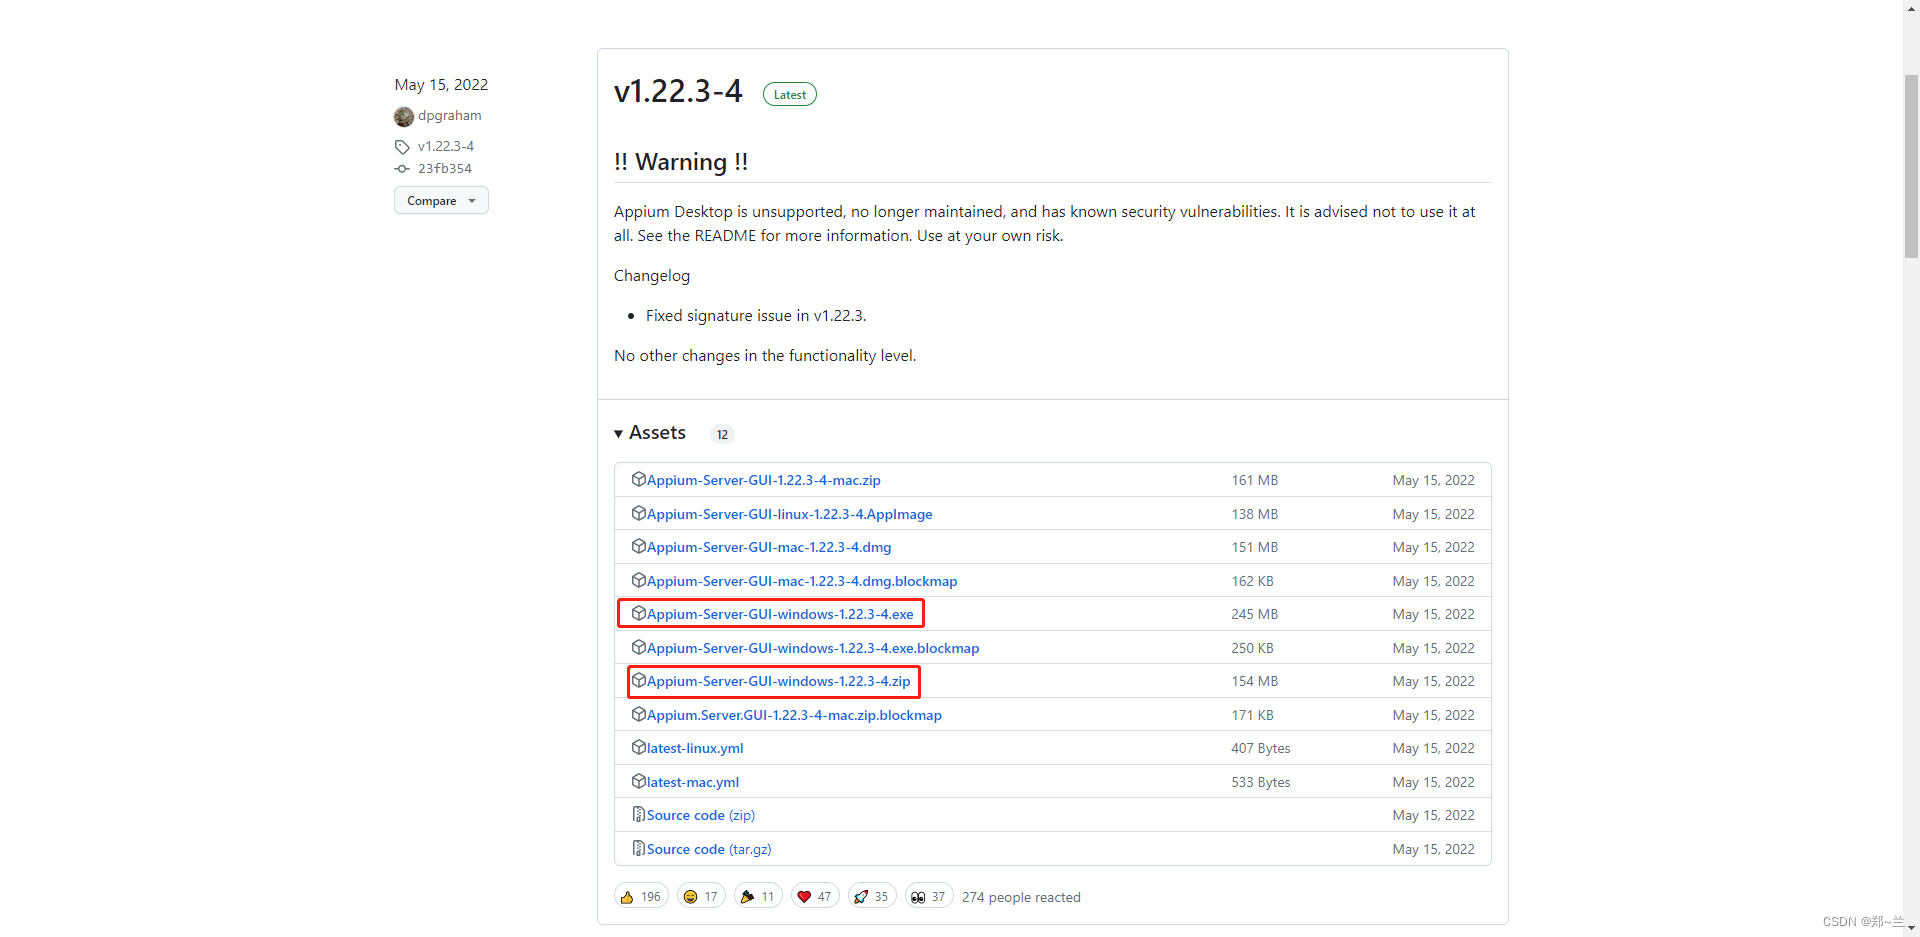This screenshot has height=937, width=1920.
Task: React with thumbs up (196)
Action: (x=641, y=897)
